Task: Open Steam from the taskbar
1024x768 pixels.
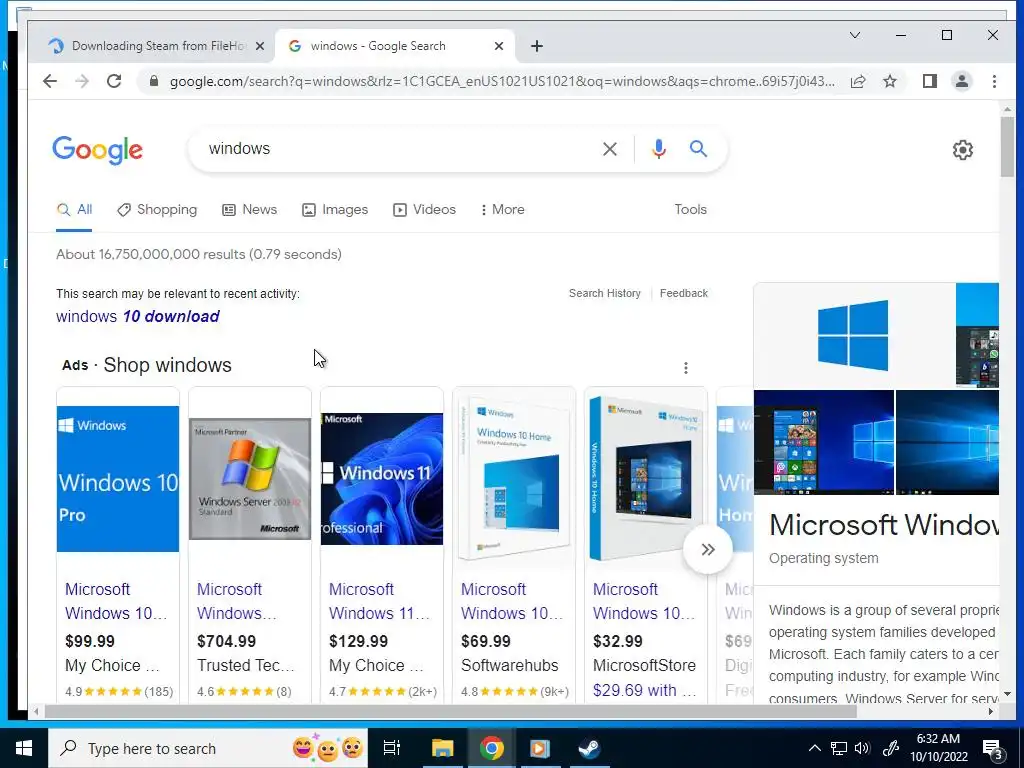Action: pos(590,748)
